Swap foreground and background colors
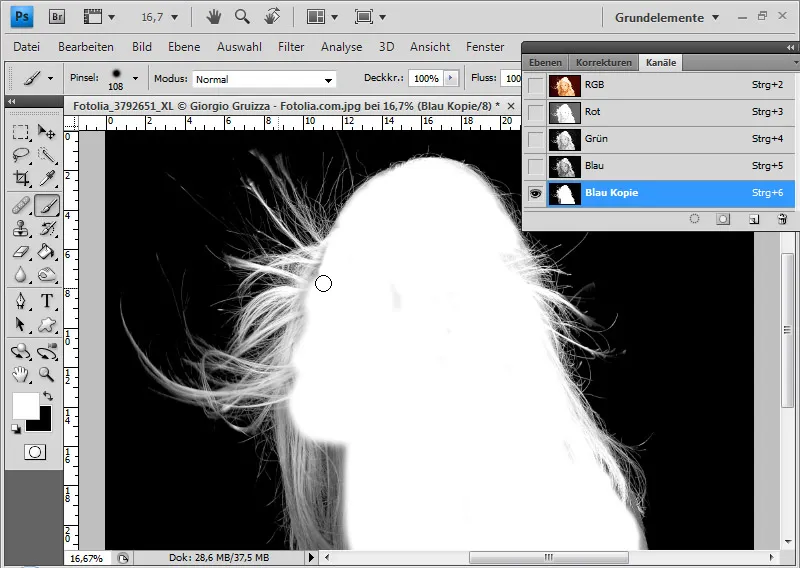Image resolution: width=800 pixels, height=568 pixels. pos(47,396)
